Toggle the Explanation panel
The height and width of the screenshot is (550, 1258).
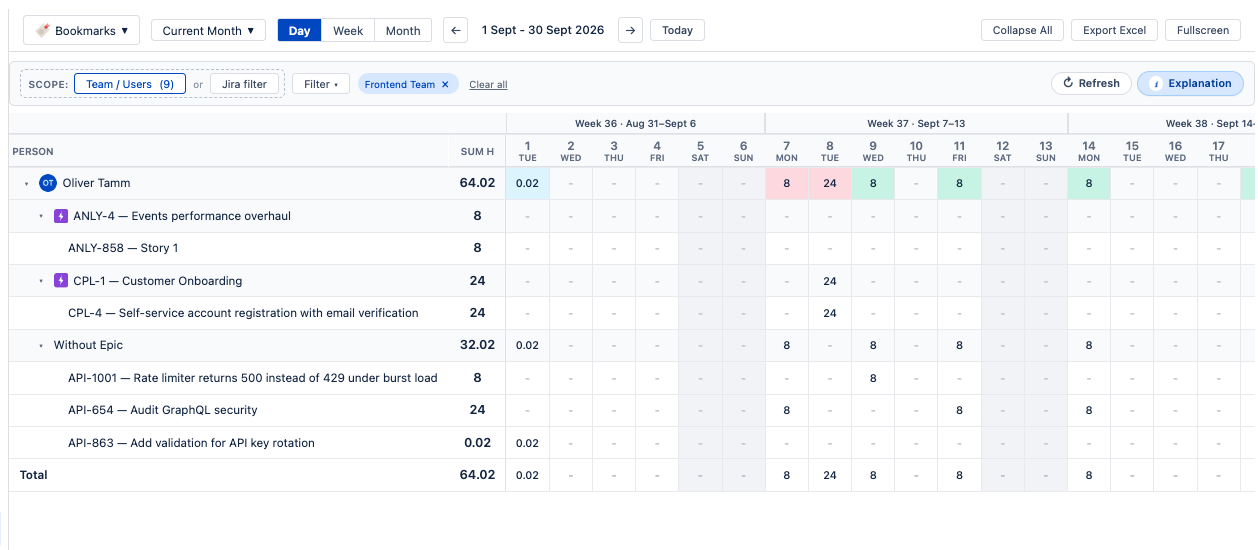tap(1190, 83)
